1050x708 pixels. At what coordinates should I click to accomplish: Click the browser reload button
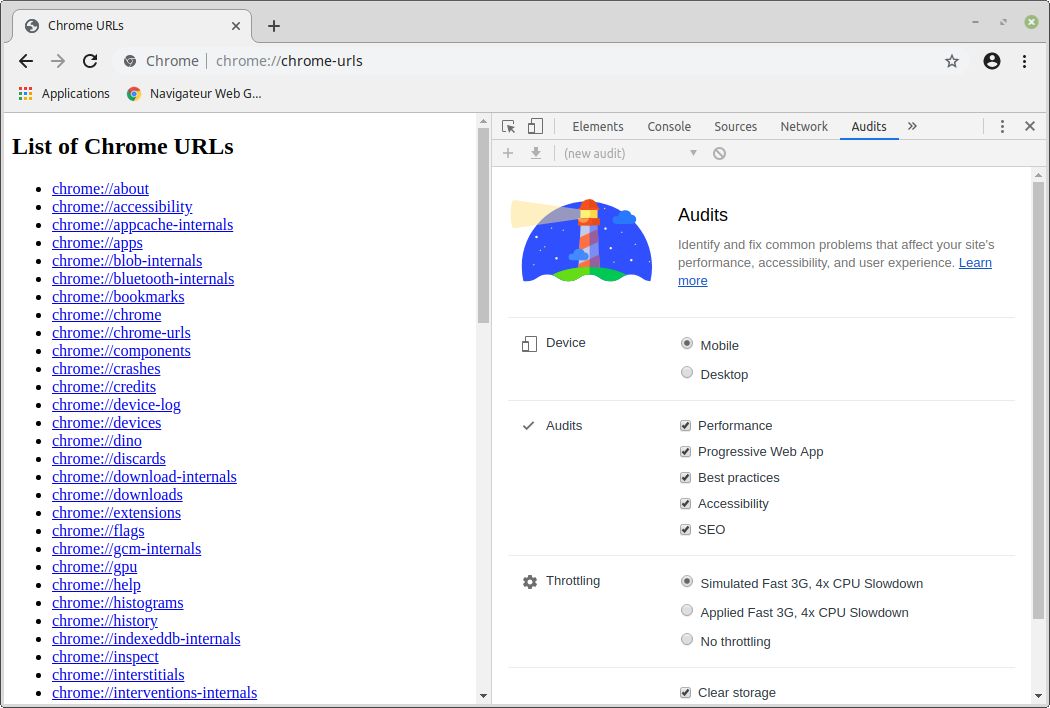click(x=90, y=61)
